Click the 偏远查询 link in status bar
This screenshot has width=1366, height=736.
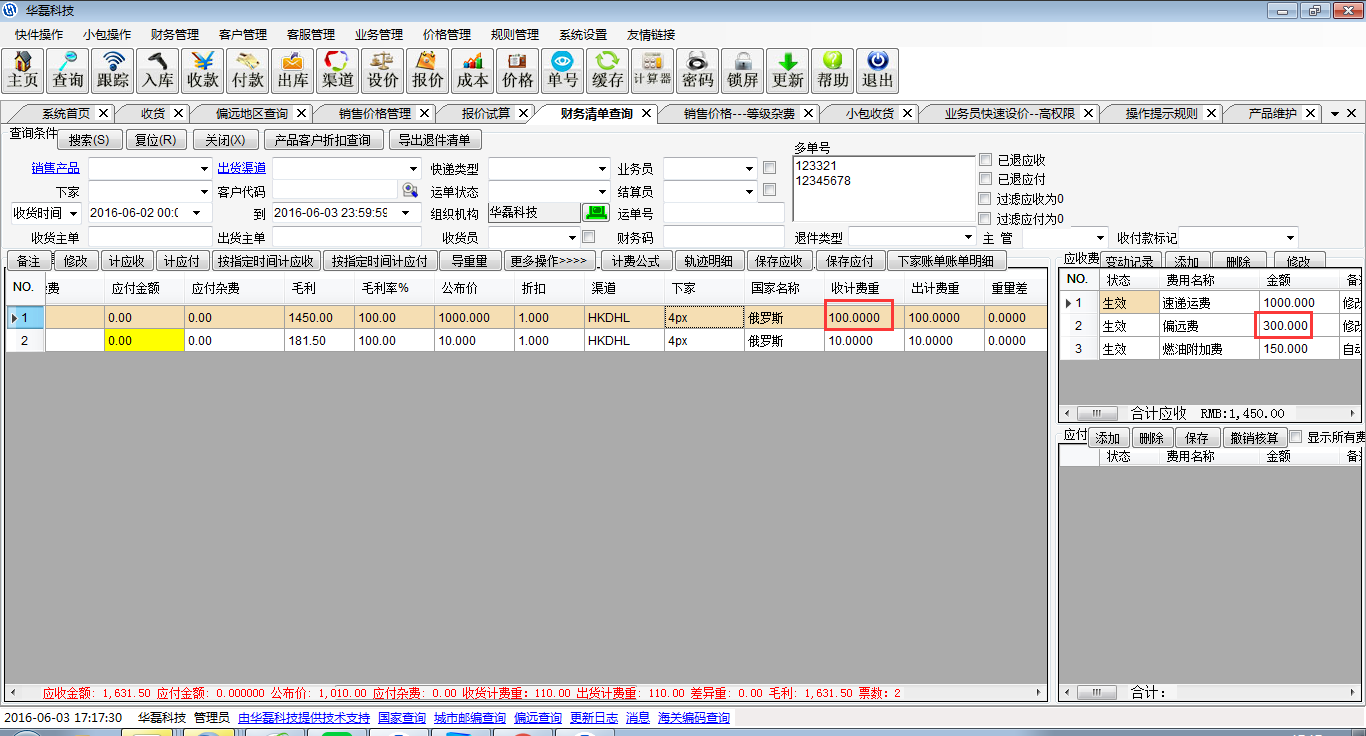[x=537, y=718]
